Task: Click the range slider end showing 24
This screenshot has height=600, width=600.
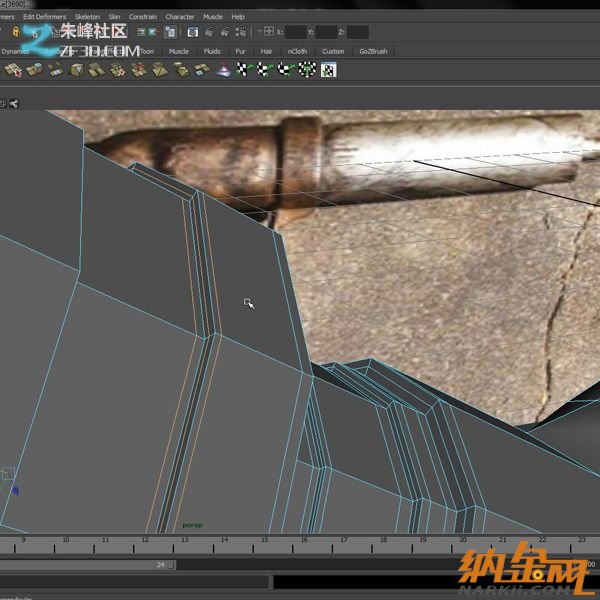Action: [160, 565]
